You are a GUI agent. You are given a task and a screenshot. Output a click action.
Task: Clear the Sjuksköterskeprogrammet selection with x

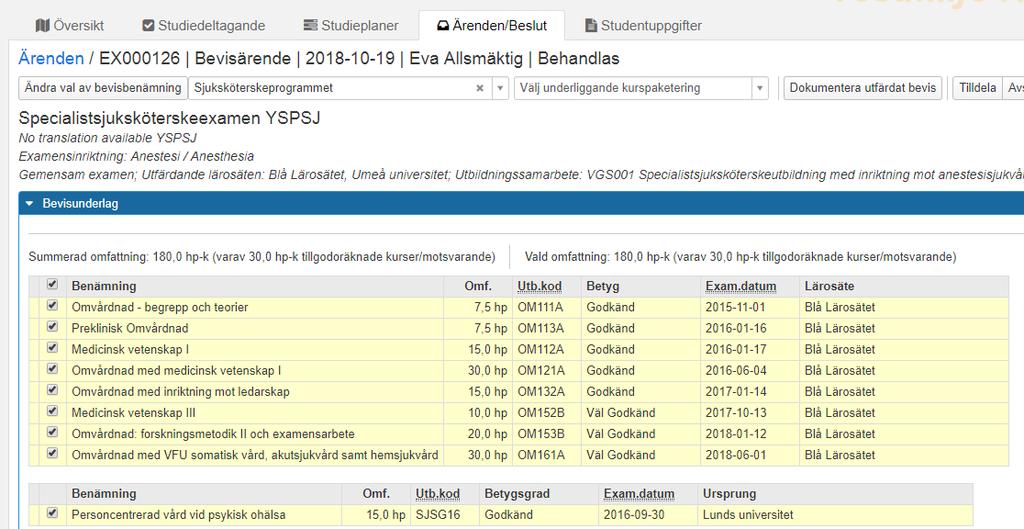(479, 88)
